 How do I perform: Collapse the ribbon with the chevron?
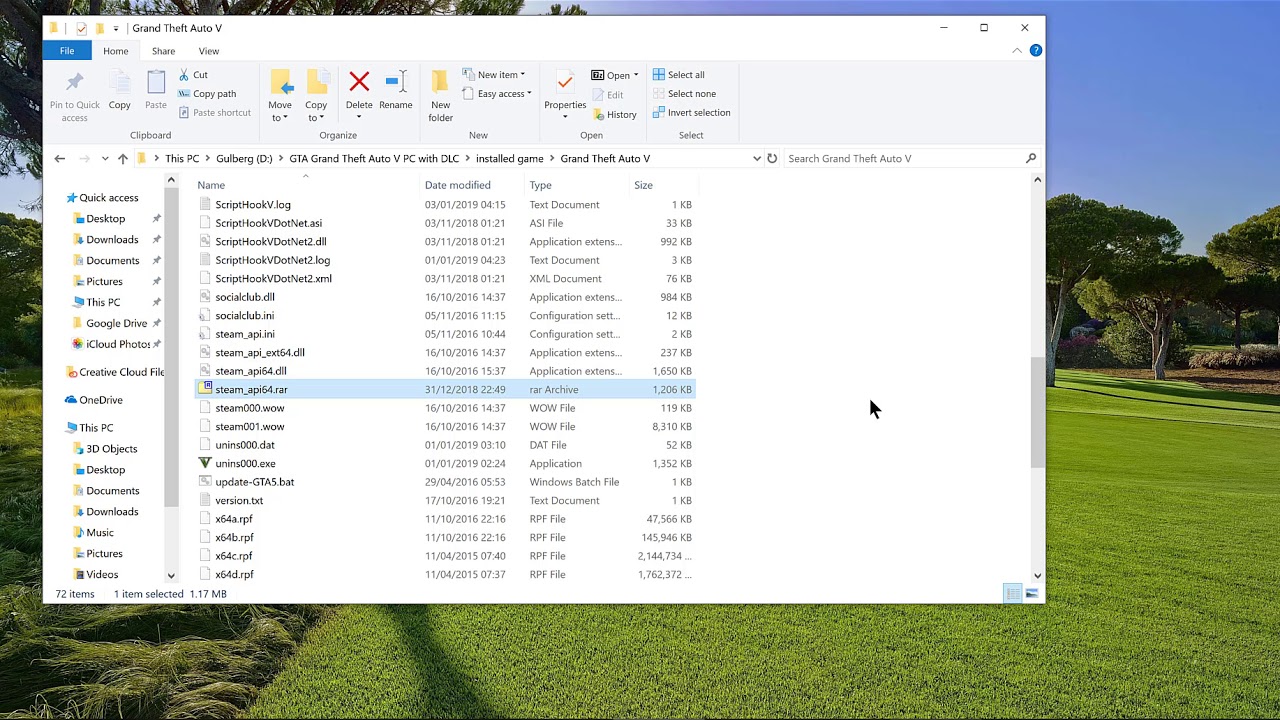pyautogui.click(x=1017, y=51)
